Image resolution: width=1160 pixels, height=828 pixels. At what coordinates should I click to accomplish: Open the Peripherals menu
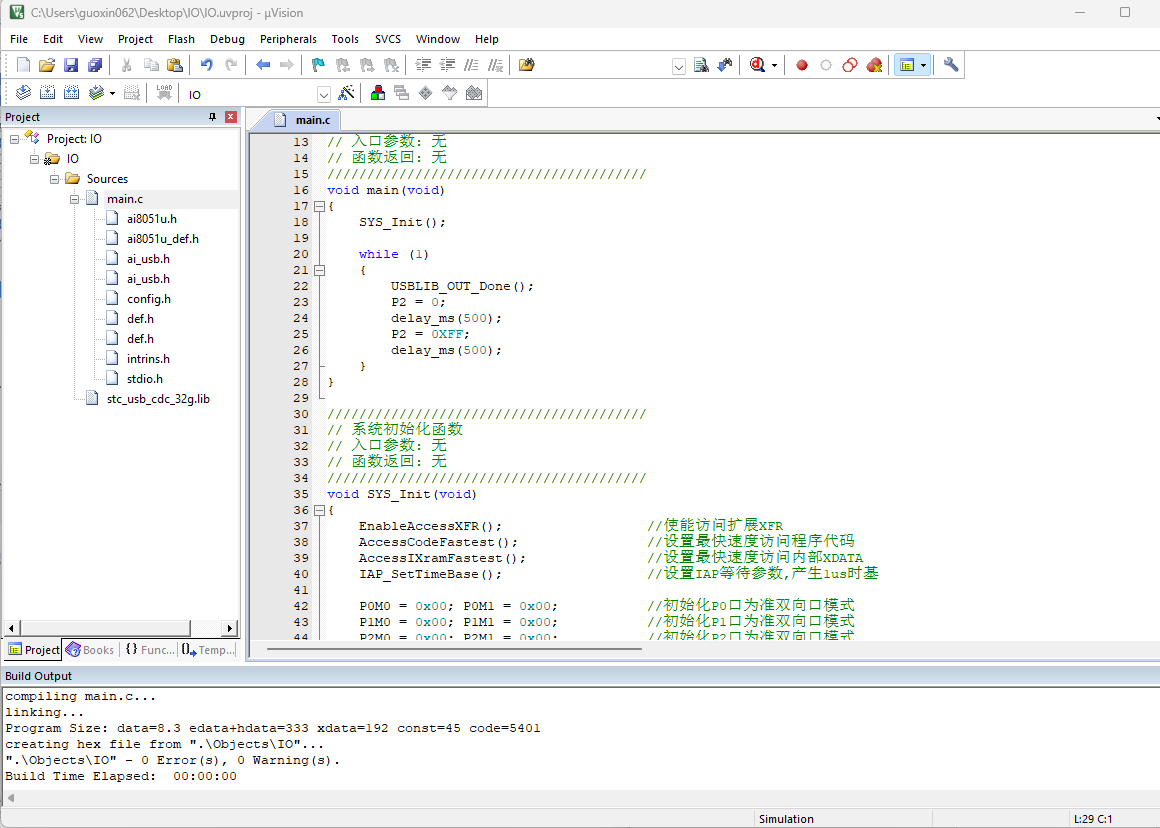click(288, 39)
